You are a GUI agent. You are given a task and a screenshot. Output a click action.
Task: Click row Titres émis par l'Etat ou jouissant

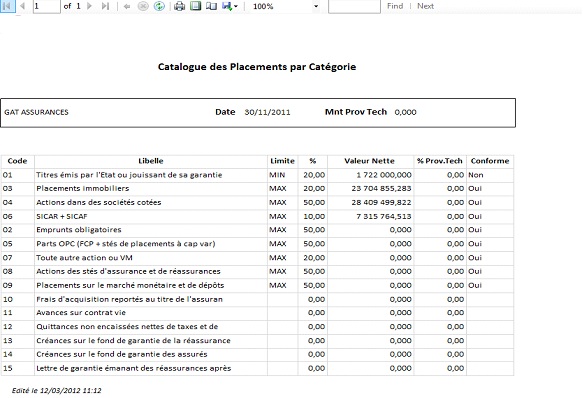pos(129,175)
